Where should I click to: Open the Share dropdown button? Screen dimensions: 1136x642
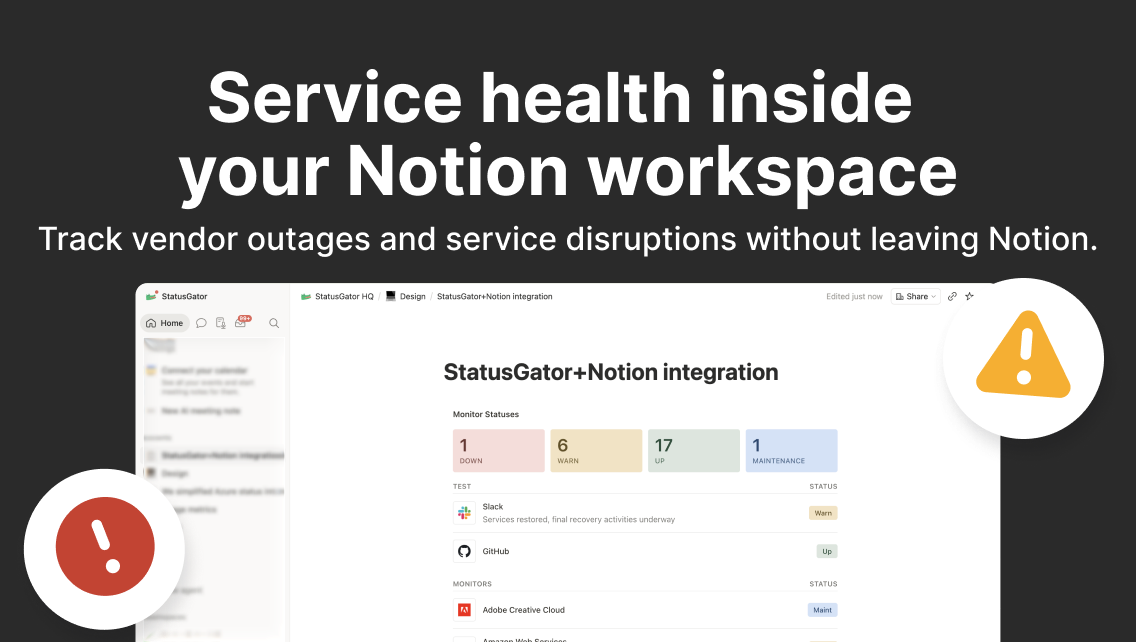coord(916,296)
